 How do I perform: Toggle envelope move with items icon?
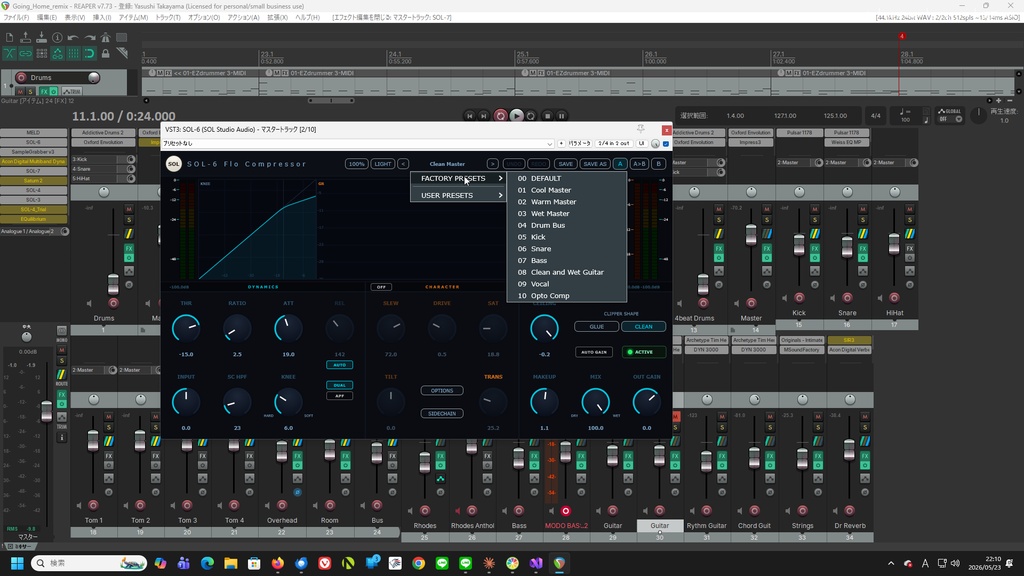pyautogui.click(x=57, y=54)
